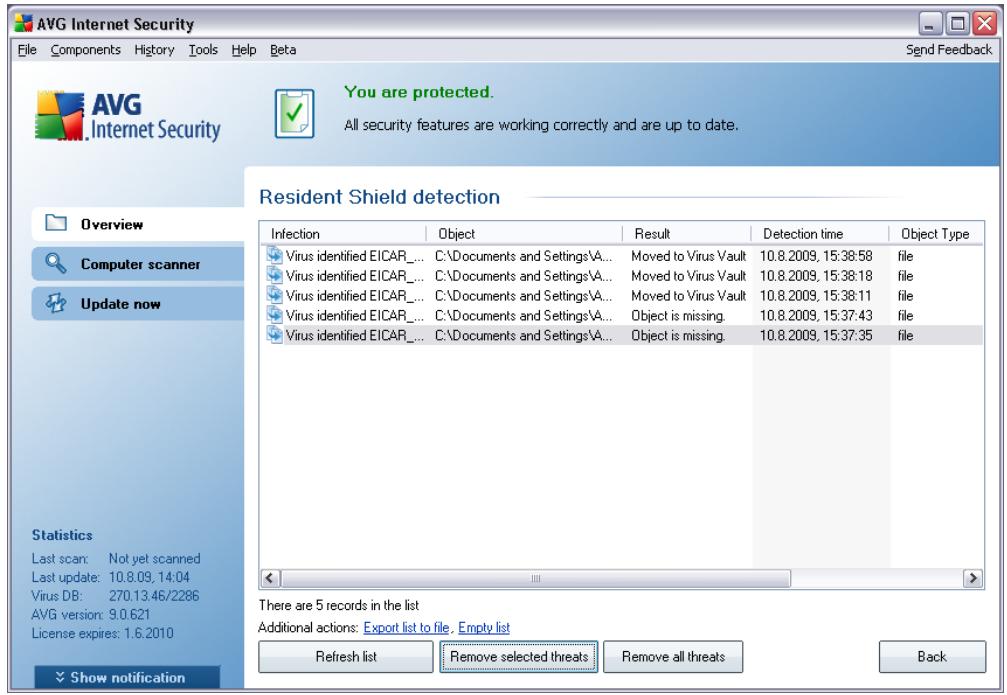This screenshot has width=1007, height=695.
Task: Sort by Object Type column header
Action: (x=936, y=234)
